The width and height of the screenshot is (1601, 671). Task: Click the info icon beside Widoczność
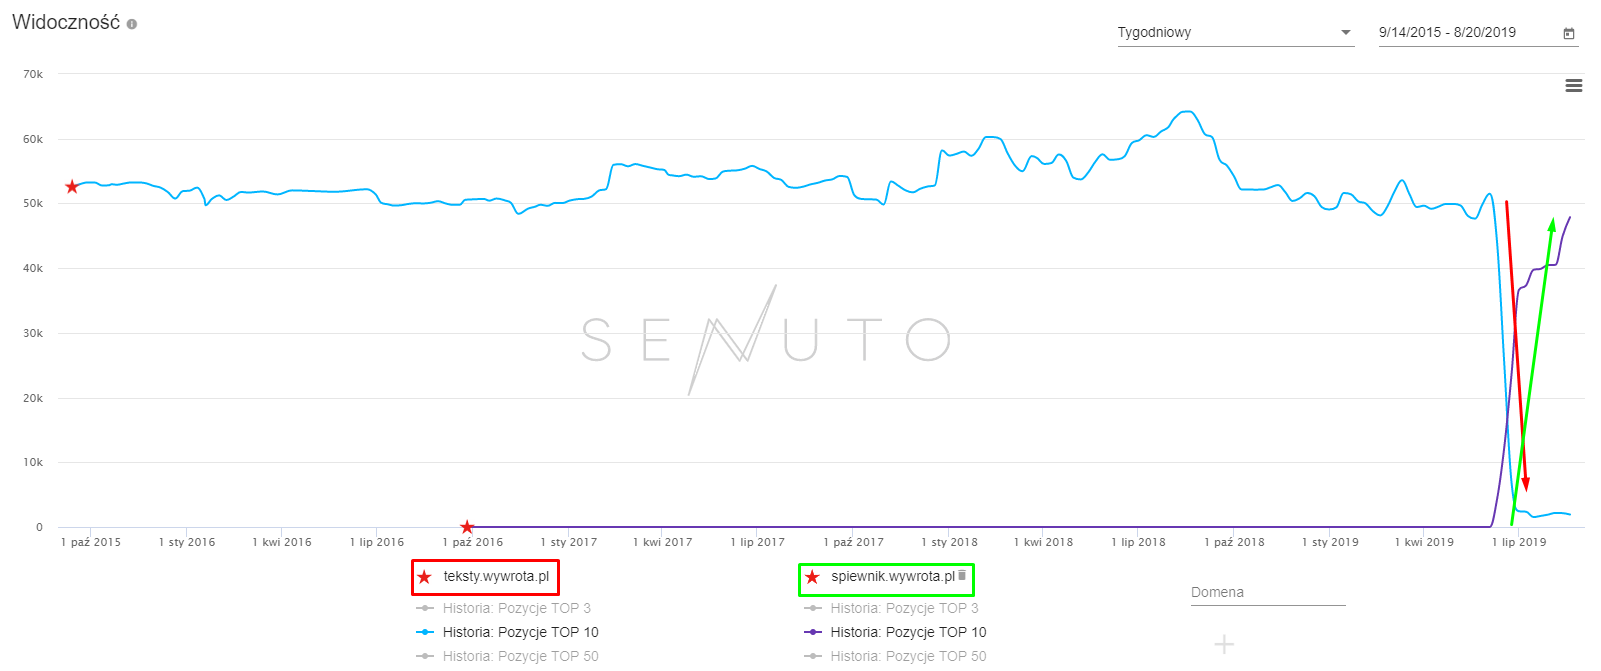click(x=132, y=24)
